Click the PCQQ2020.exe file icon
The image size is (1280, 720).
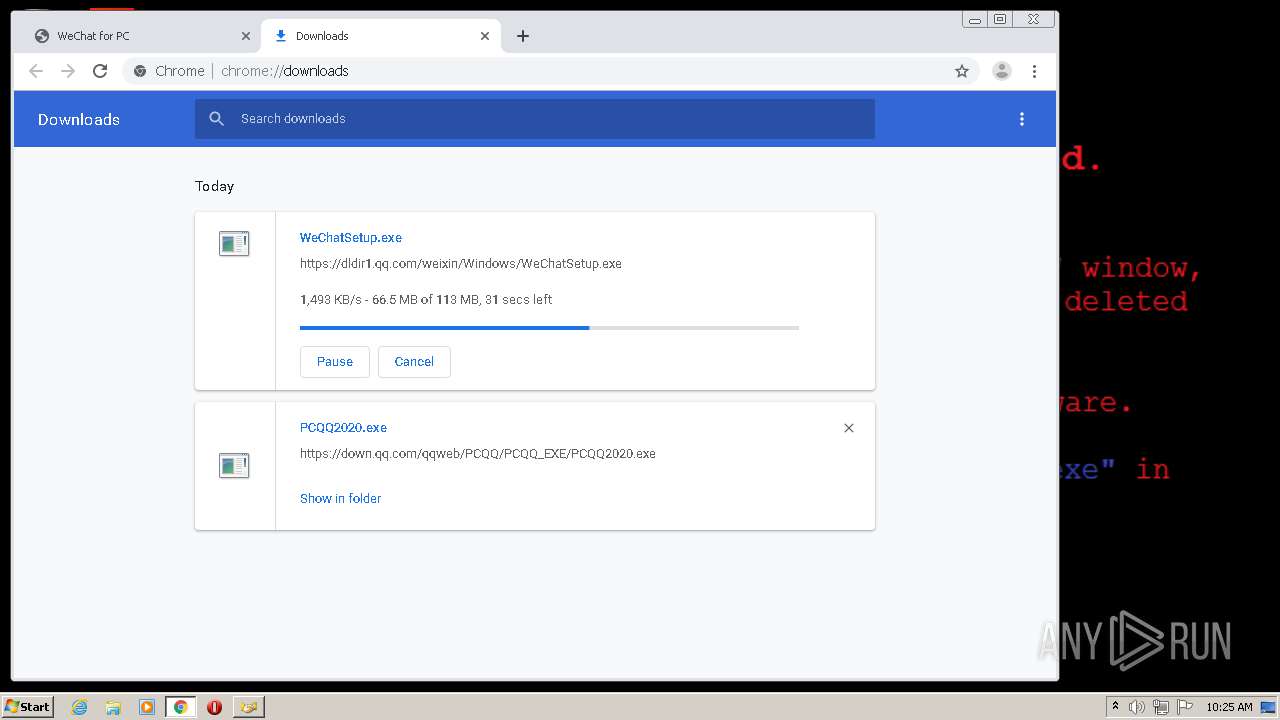click(x=234, y=465)
